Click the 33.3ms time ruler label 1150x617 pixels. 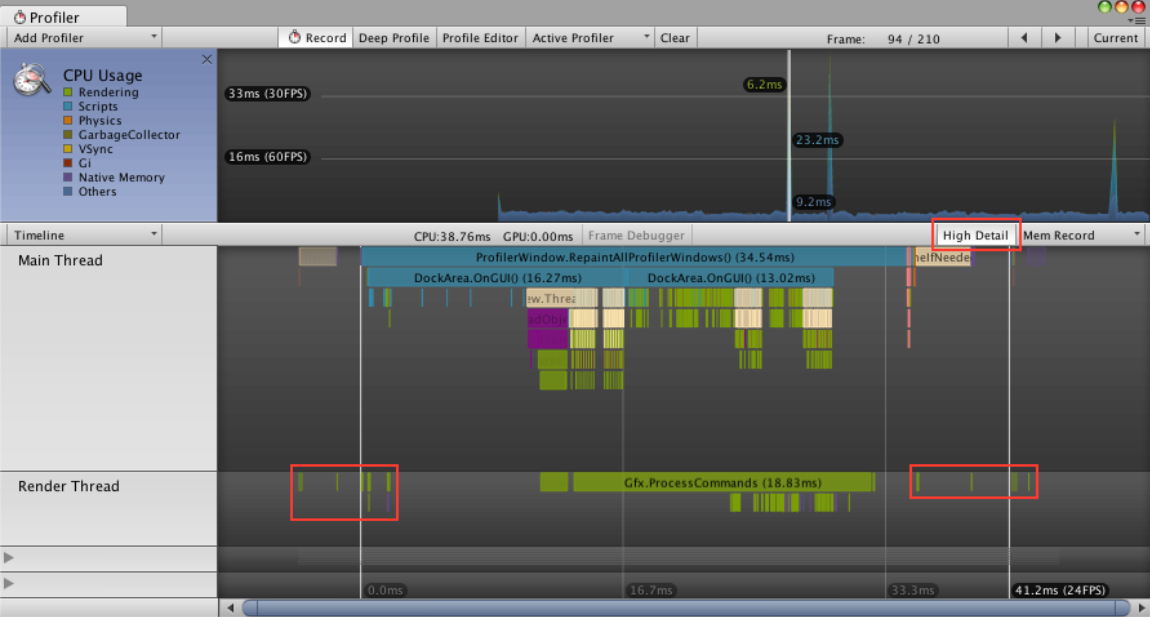pos(912,590)
